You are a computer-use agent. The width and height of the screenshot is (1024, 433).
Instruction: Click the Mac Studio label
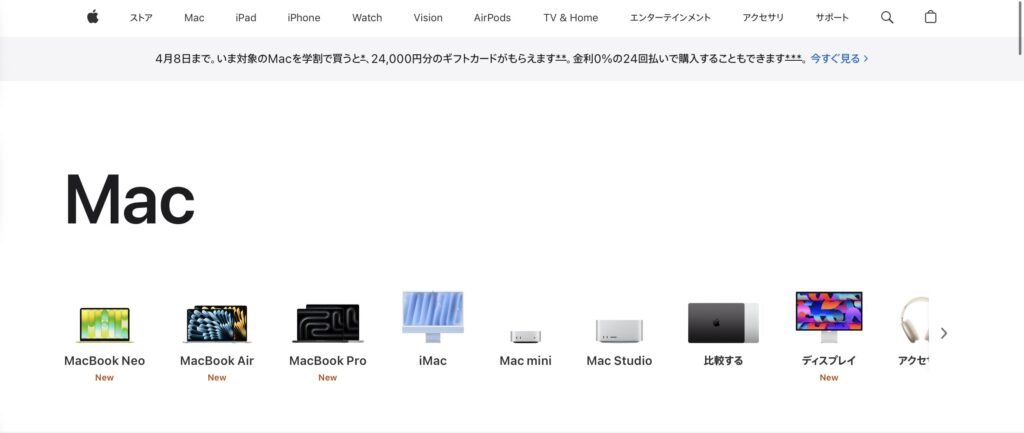[619, 361]
